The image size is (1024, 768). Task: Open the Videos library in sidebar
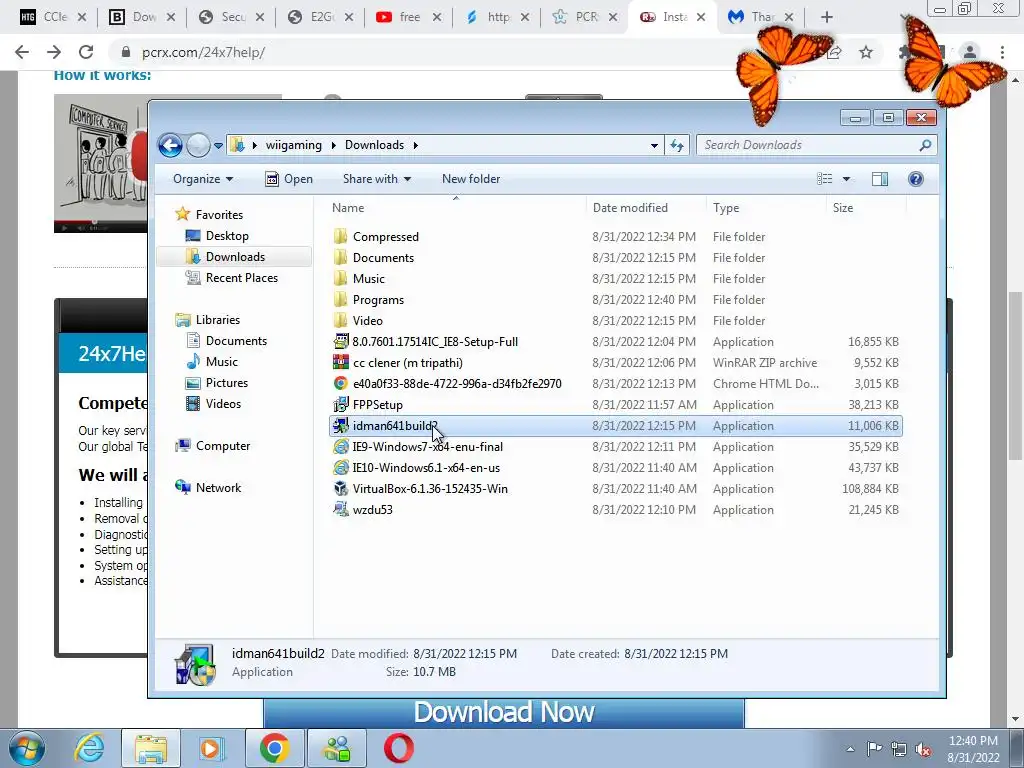point(223,404)
